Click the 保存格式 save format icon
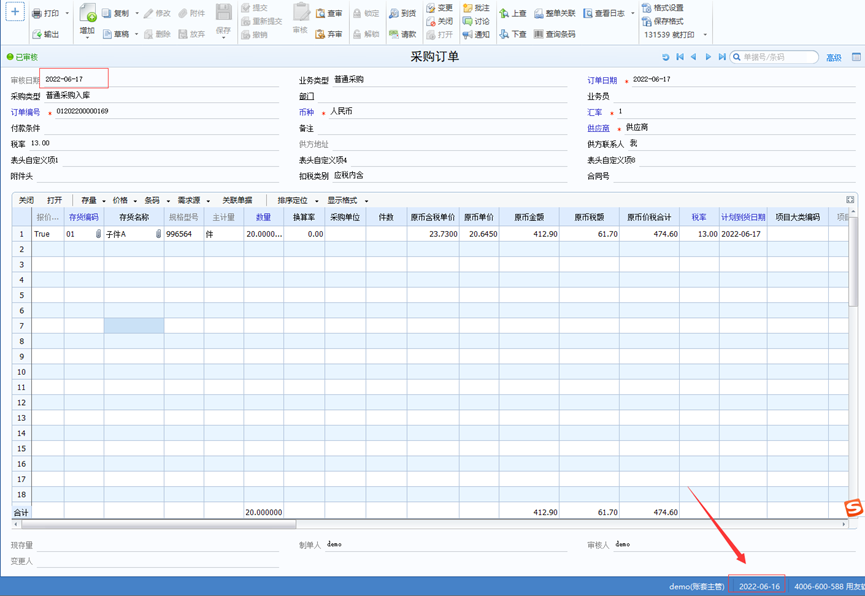The width and height of the screenshot is (865, 596). click(x=647, y=22)
